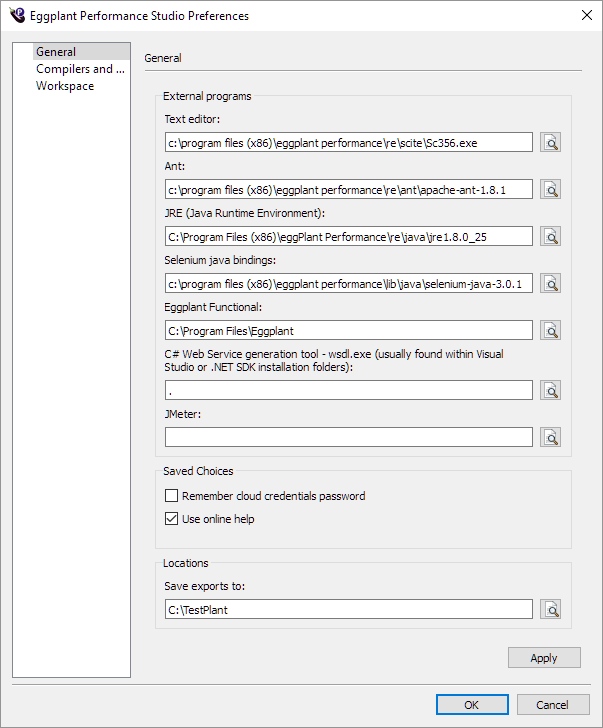The height and width of the screenshot is (728, 603).
Task: Browse for Eggplant Functional install folder
Action: 550,330
